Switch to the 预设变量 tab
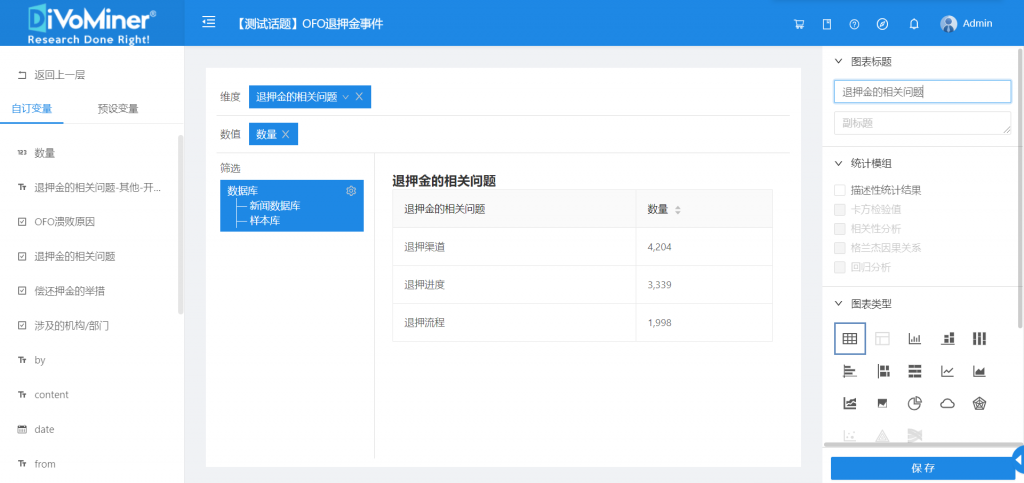The width and height of the screenshot is (1024, 483). click(118, 108)
